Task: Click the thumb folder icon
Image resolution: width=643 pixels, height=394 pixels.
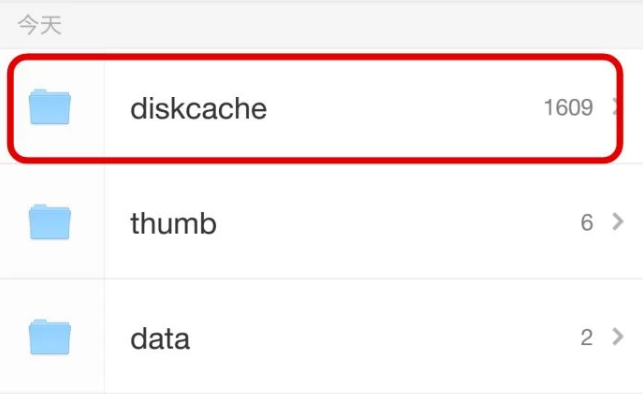Action: 50,222
